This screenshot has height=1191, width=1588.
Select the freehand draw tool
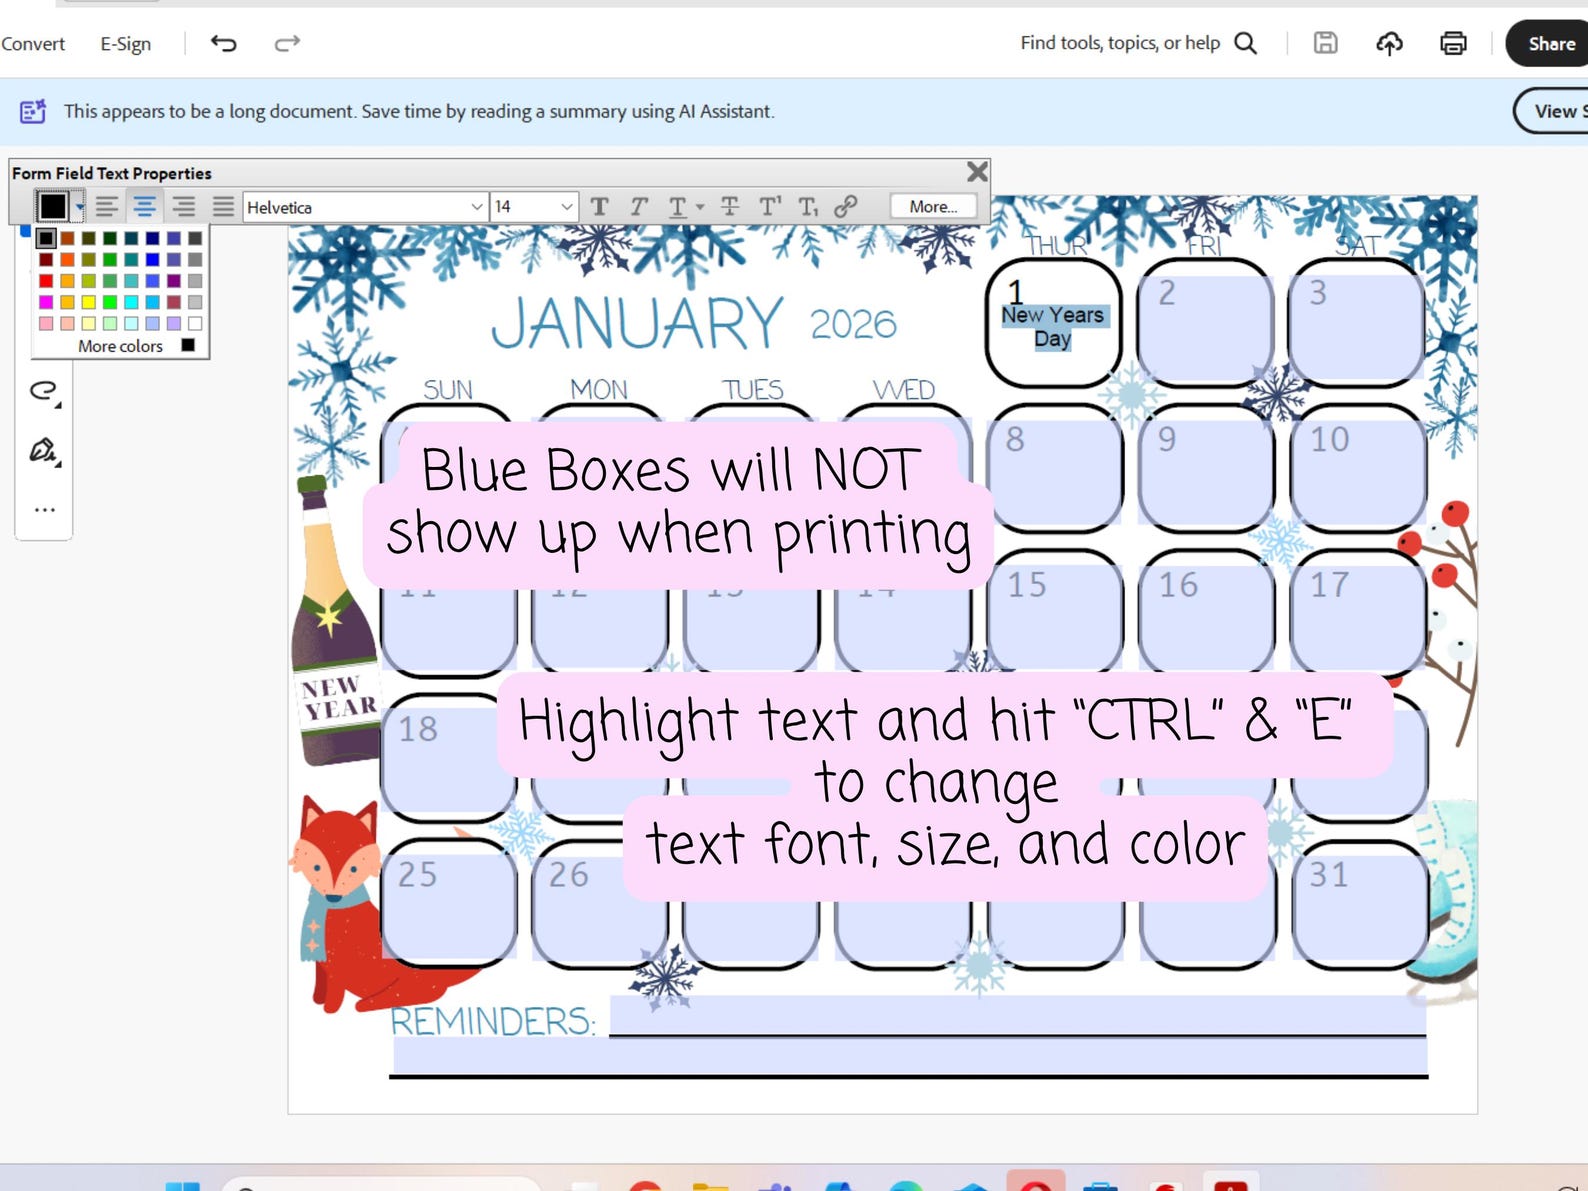tap(44, 391)
